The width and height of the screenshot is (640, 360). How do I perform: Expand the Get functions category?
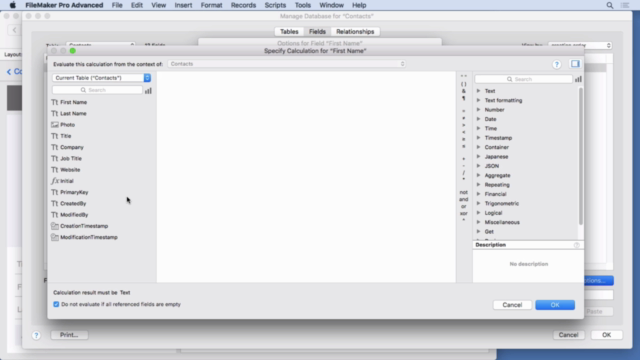[478, 231]
